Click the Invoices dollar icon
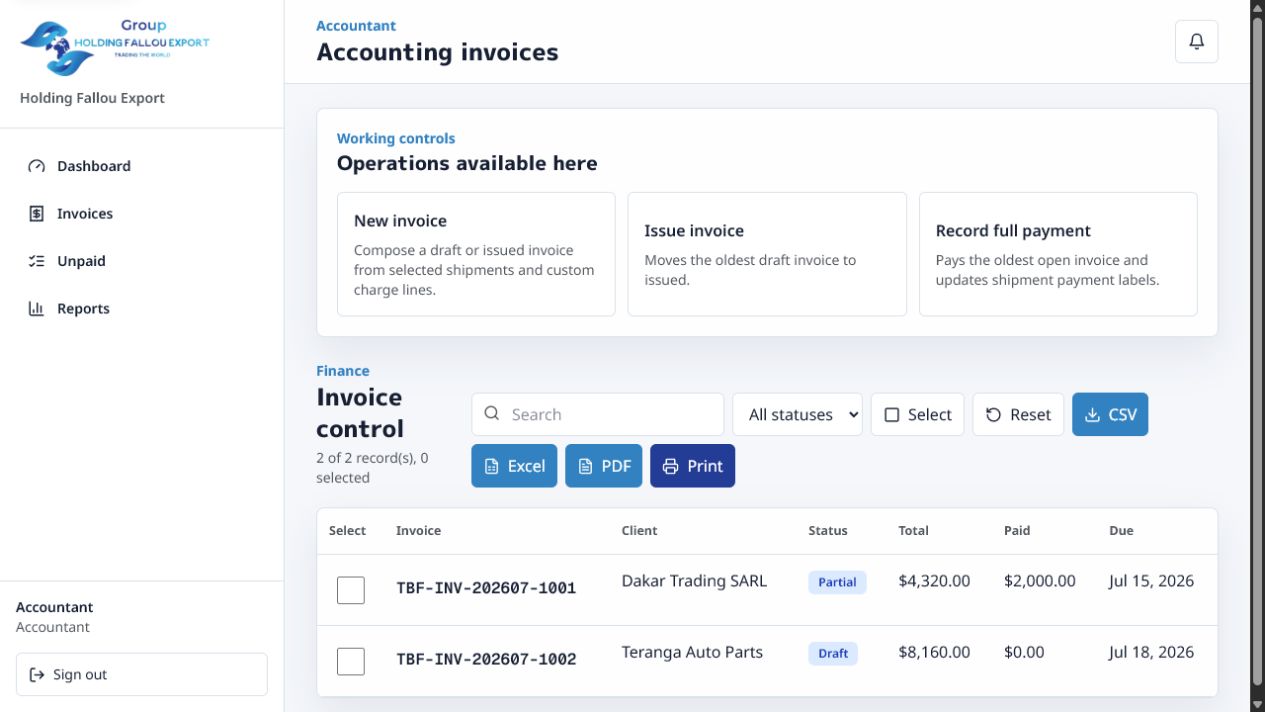 [x=37, y=214]
